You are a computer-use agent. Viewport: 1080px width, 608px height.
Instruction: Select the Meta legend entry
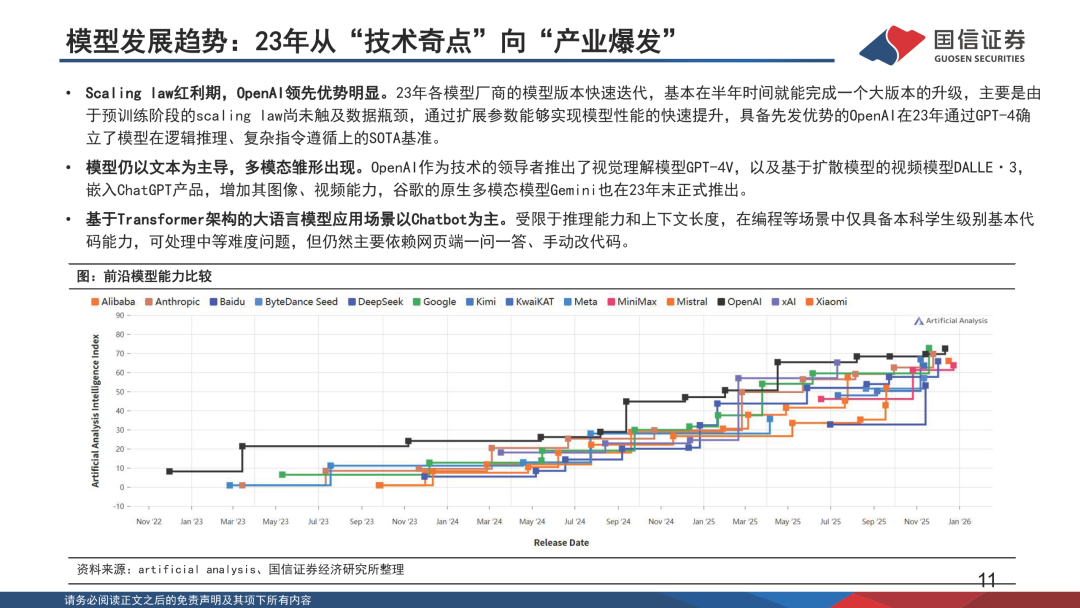coord(581,302)
